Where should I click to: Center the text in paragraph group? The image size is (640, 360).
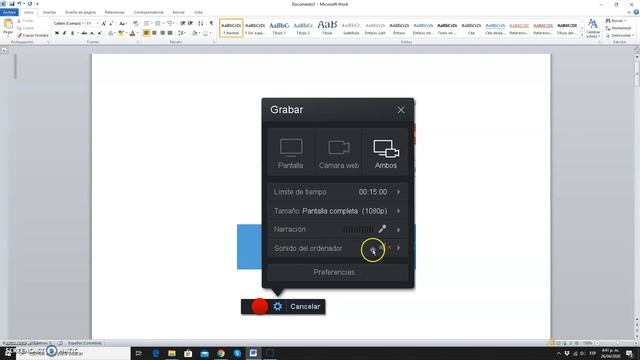click(x=154, y=33)
